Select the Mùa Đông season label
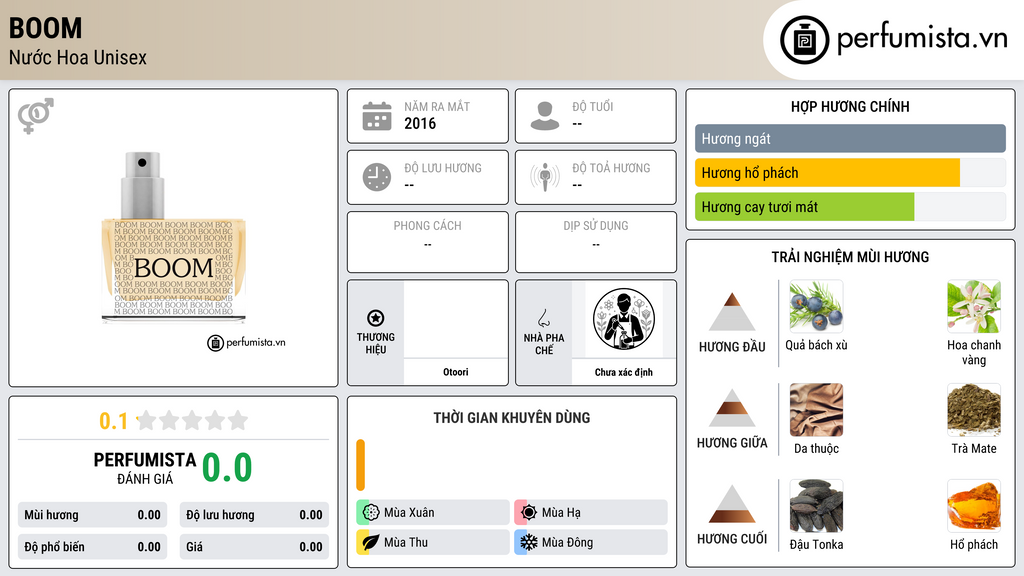Screen dimensions: 1024x576 click(x=568, y=542)
